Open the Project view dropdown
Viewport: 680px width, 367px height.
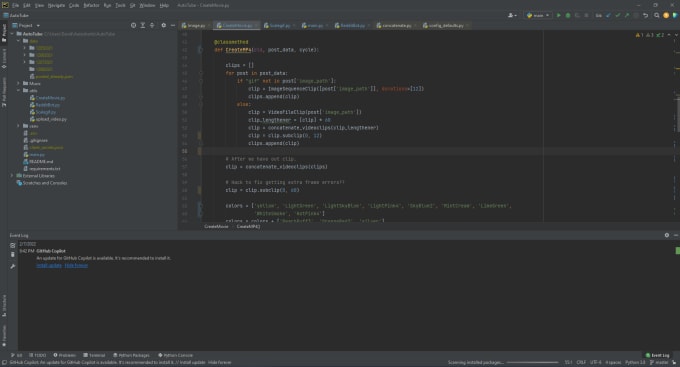pos(26,26)
